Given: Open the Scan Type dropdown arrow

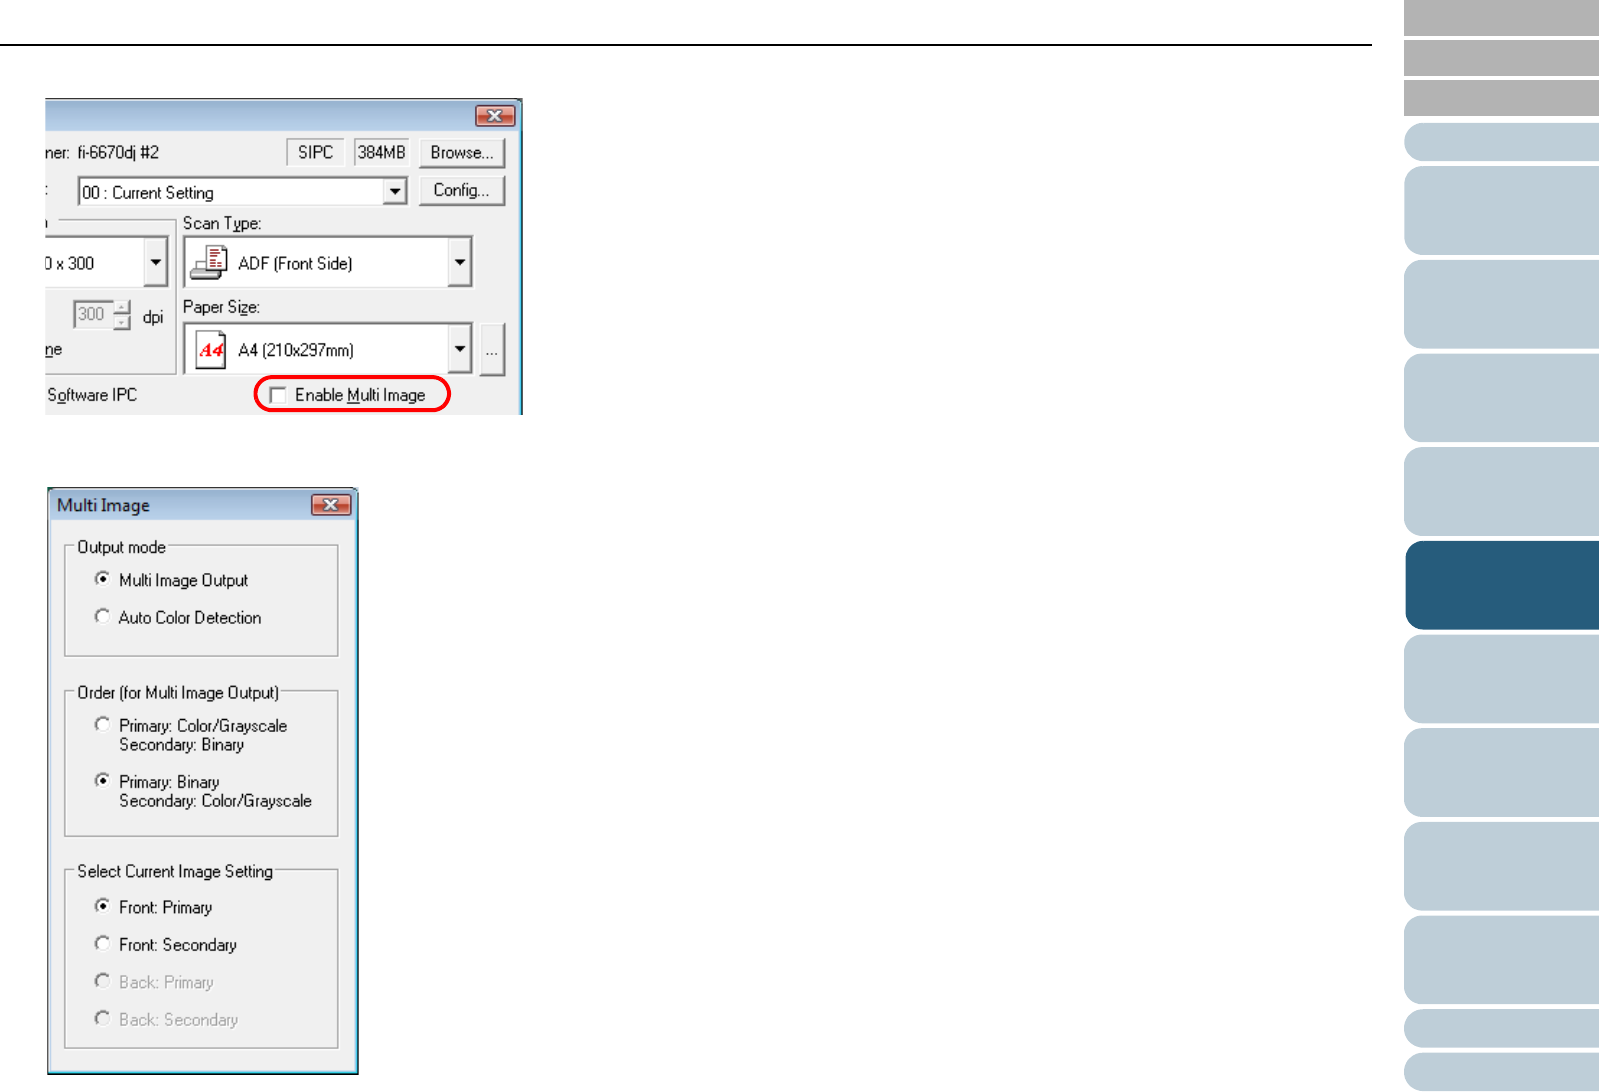Looking at the screenshot, I should [459, 263].
